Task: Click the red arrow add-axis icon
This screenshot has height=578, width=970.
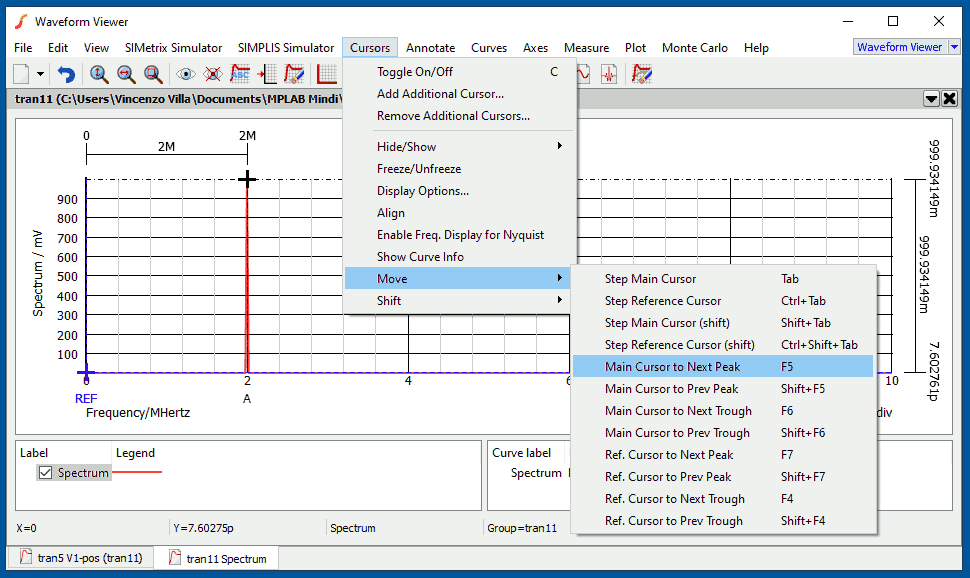Action: [267, 74]
